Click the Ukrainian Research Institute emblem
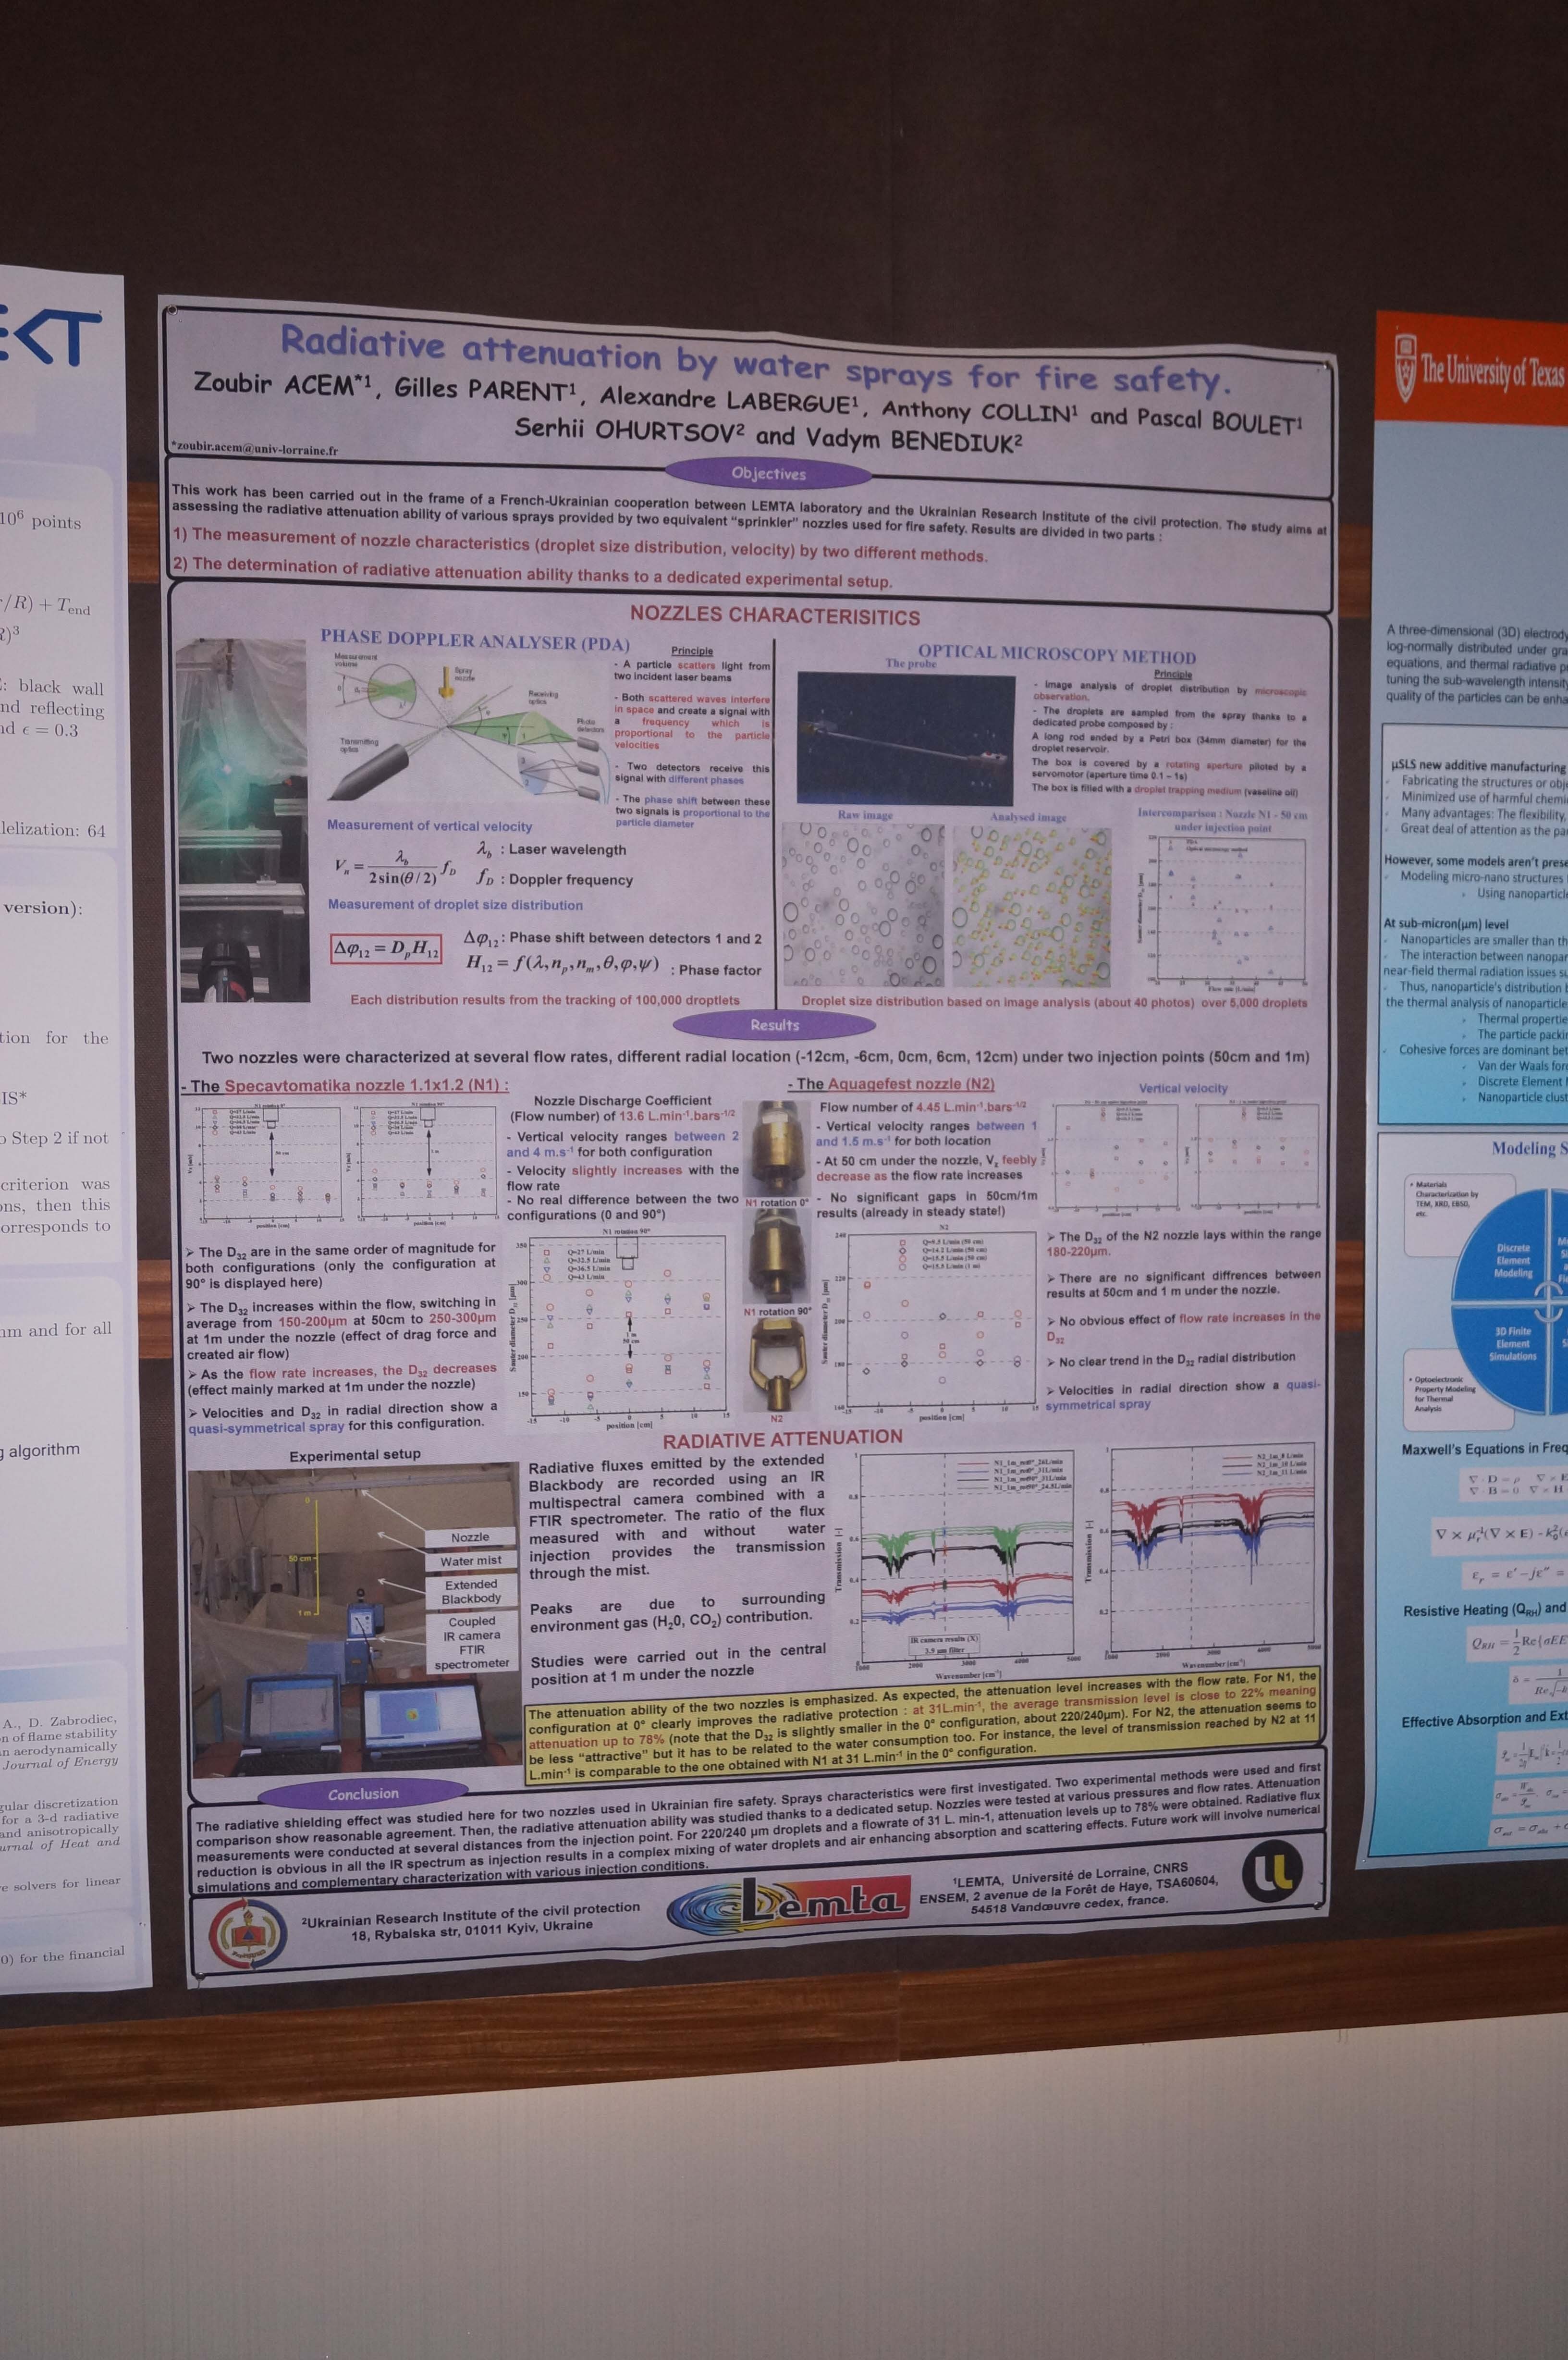The width and height of the screenshot is (1568, 2360). coord(247,1935)
